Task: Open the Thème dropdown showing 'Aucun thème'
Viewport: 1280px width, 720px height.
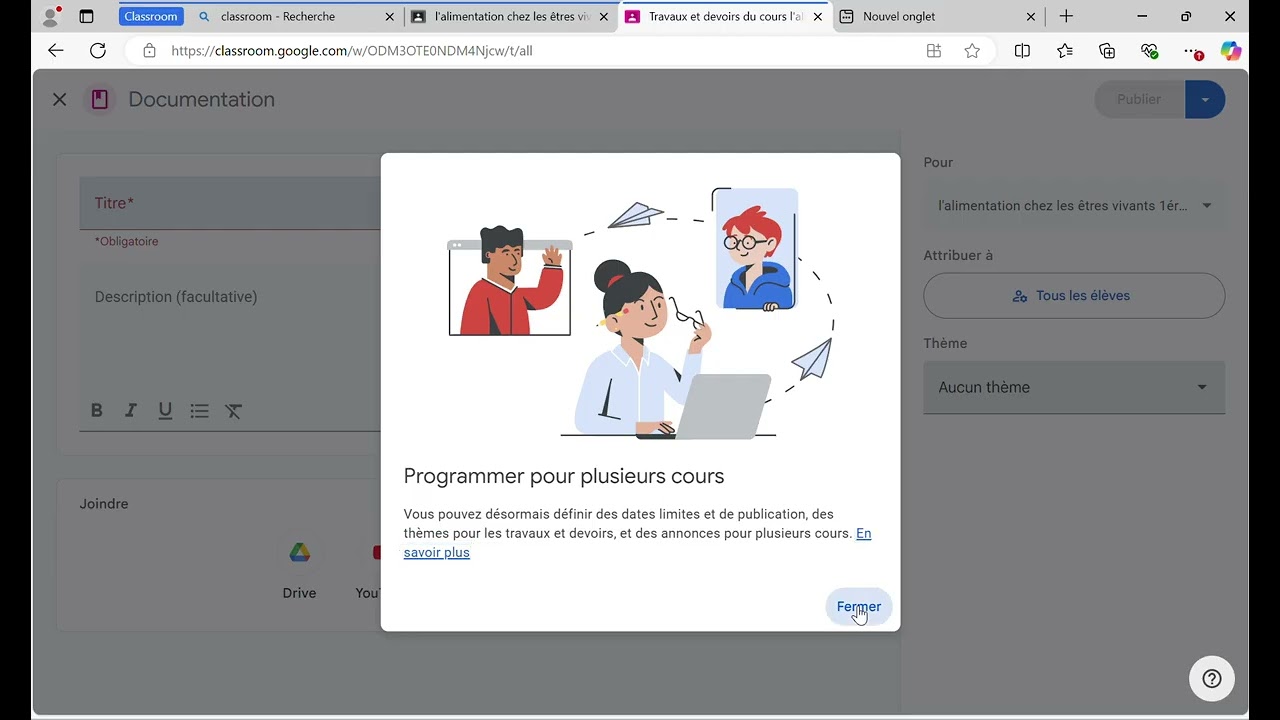Action: click(x=1074, y=387)
